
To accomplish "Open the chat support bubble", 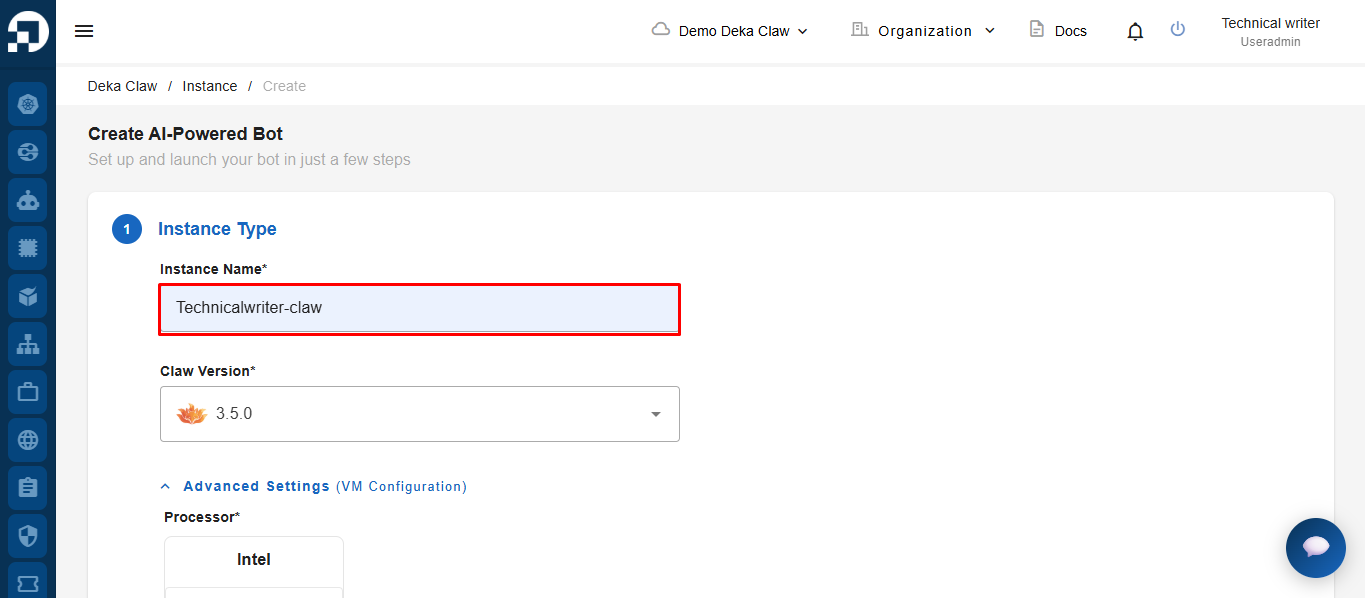I will 1316,548.
